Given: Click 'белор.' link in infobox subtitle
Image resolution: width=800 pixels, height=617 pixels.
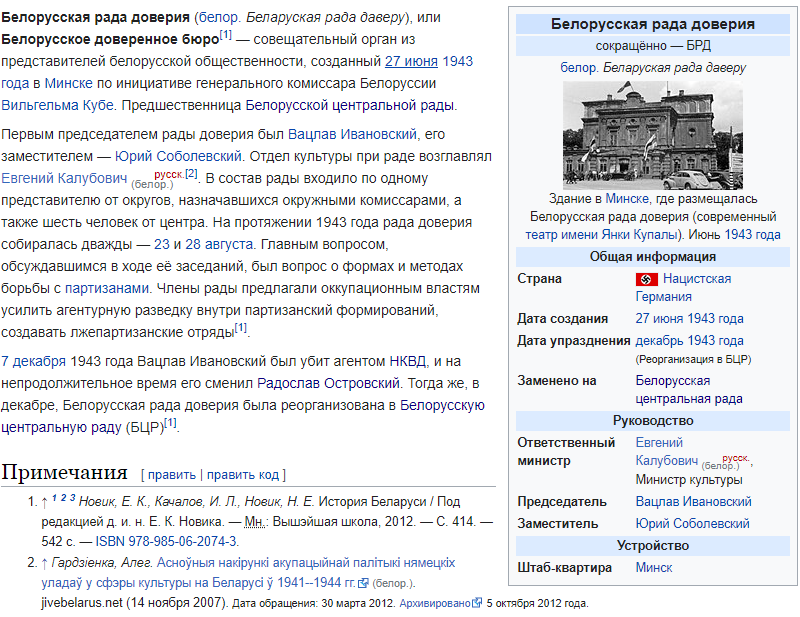Looking at the screenshot, I should tap(578, 67).
